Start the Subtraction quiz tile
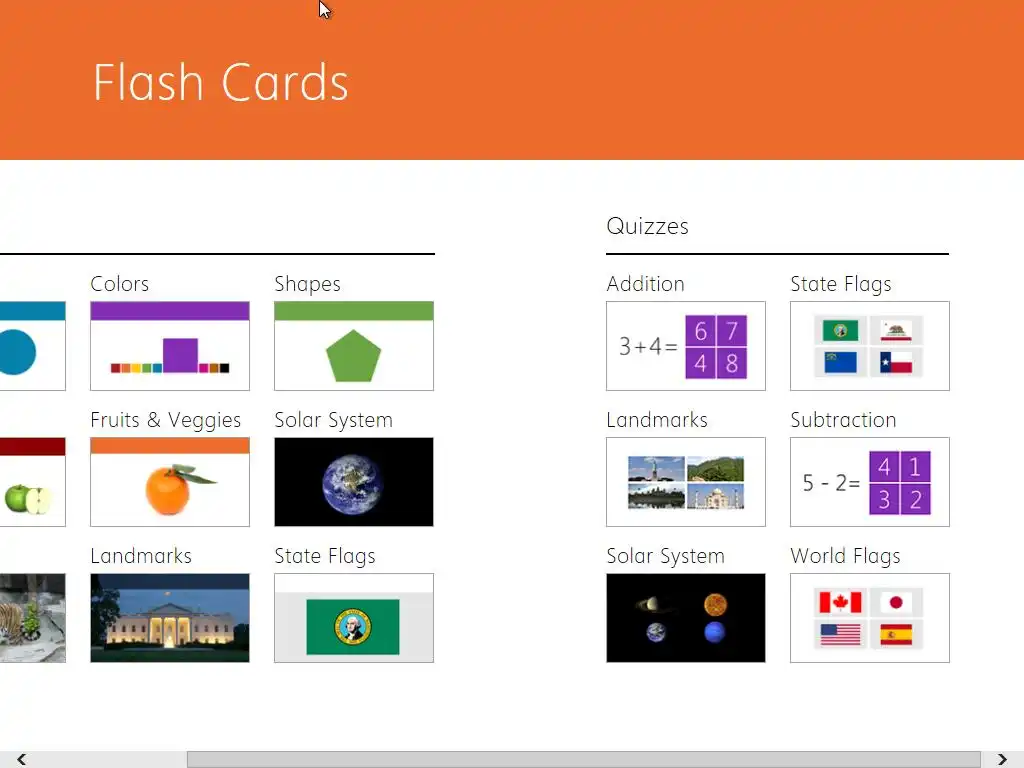This screenshot has height=768, width=1024. tap(870, 481)
